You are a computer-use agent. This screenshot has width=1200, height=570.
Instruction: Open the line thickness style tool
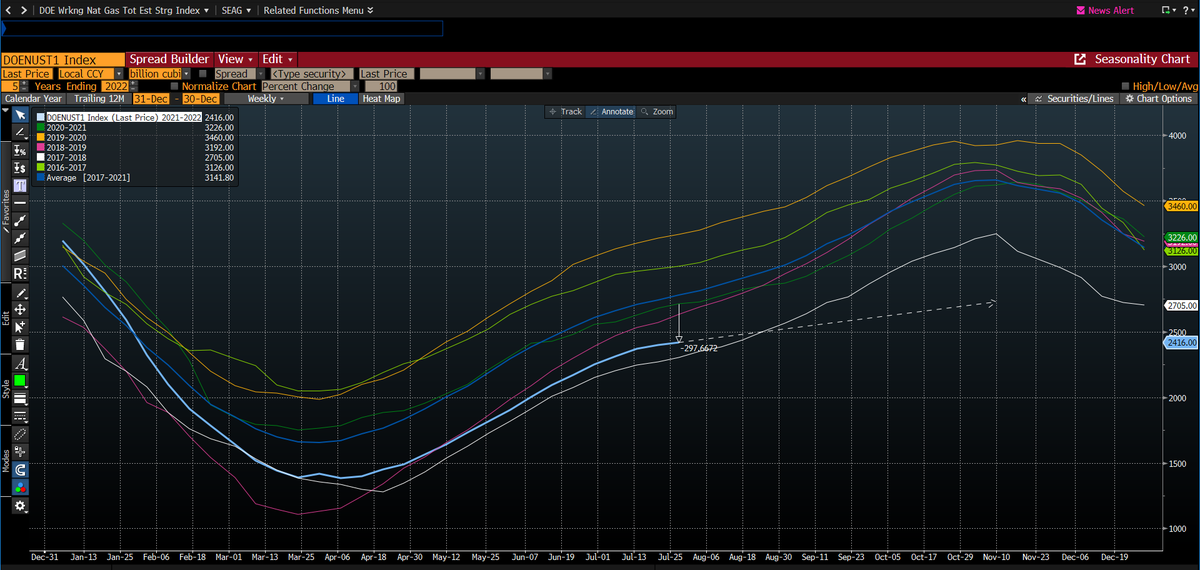coord(20,398)
